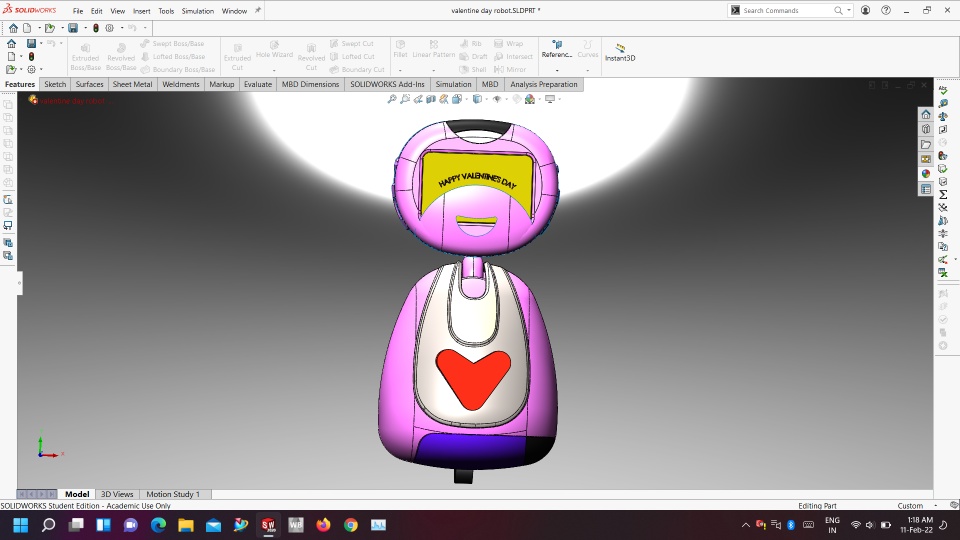Screen dimensions: 960x540
Task: Open the Appearances task pane tab
Action: point(926,174)
